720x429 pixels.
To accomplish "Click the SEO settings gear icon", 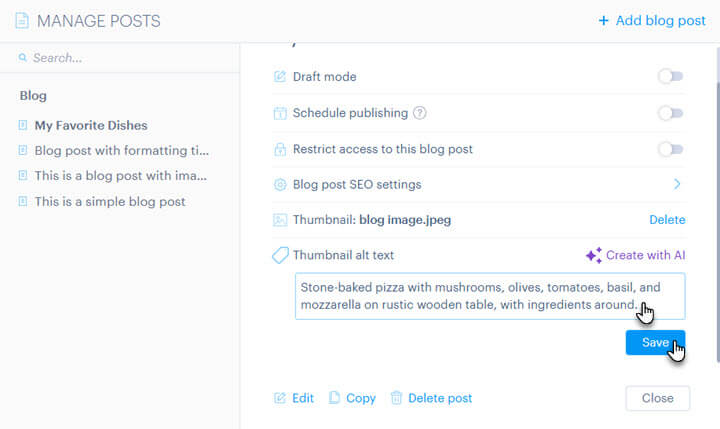I will click(280, 184).
